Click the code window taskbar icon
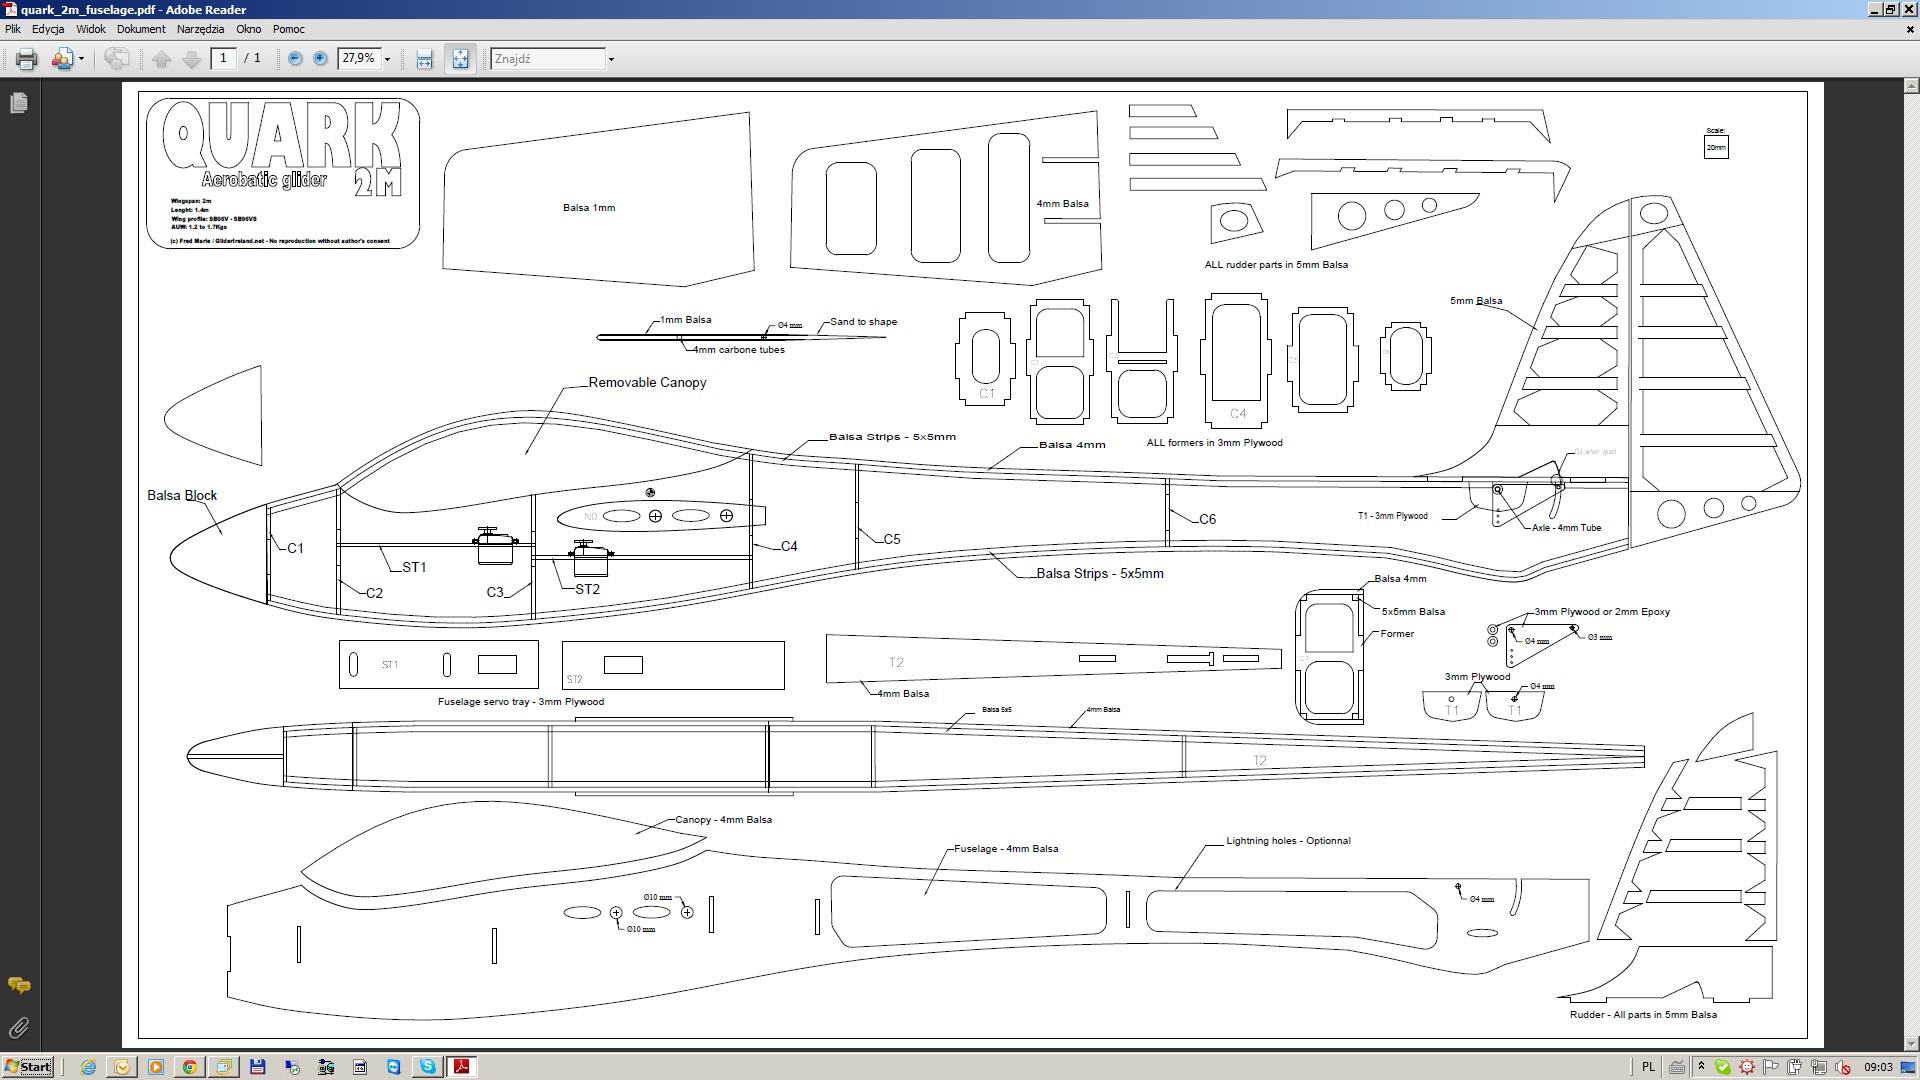This screenshot has height=1080, width=1920. 360,1067
